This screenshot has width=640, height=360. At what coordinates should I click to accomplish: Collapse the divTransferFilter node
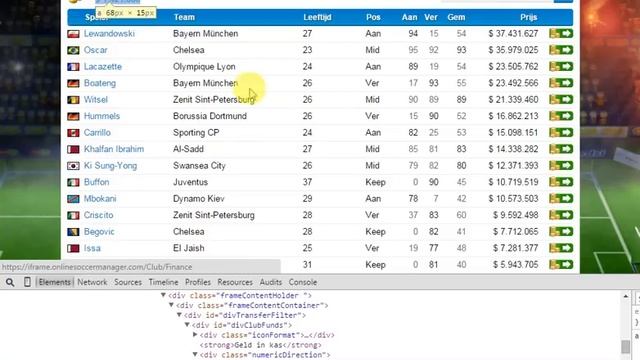[x=179, y=315]
